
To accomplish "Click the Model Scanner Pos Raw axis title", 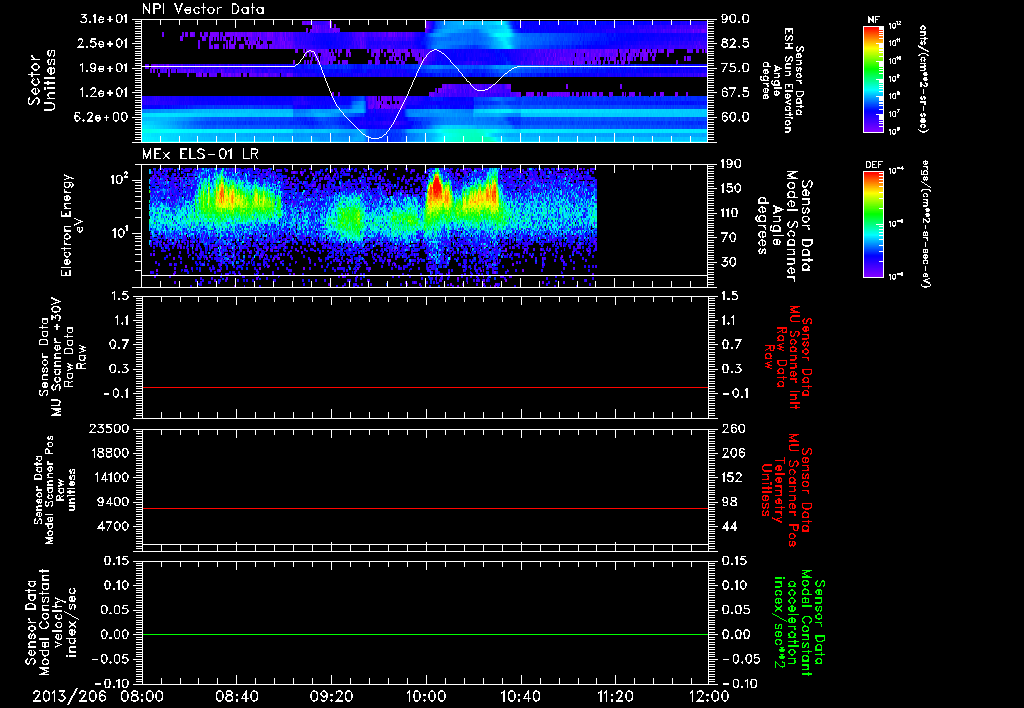I will [54, 490].
